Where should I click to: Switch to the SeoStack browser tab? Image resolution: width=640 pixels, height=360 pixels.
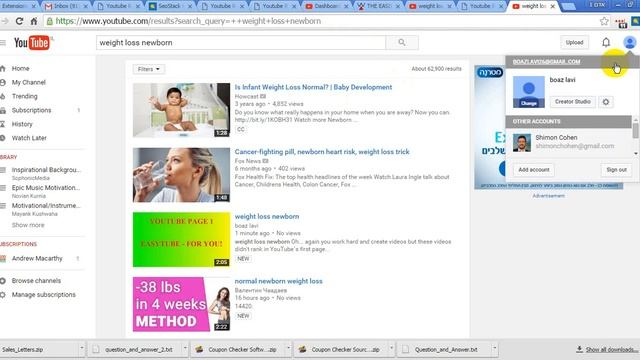[171, 6]
